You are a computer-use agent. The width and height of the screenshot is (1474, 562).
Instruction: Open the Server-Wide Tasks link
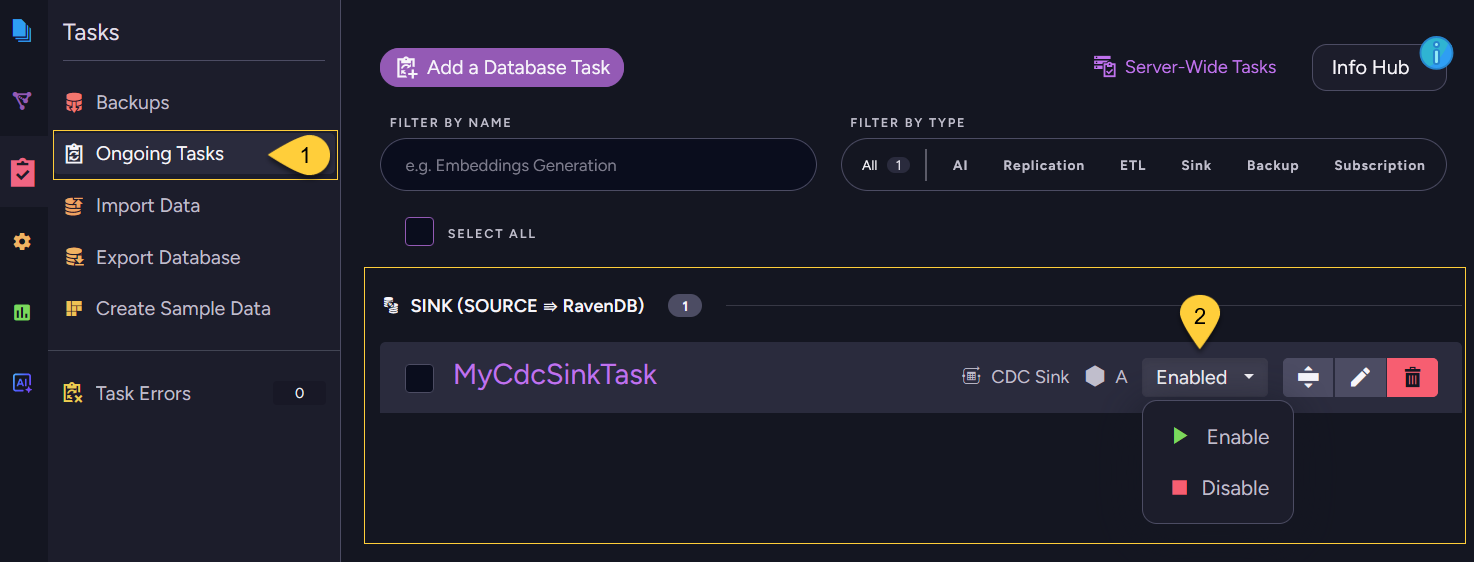pos(1185,67)
